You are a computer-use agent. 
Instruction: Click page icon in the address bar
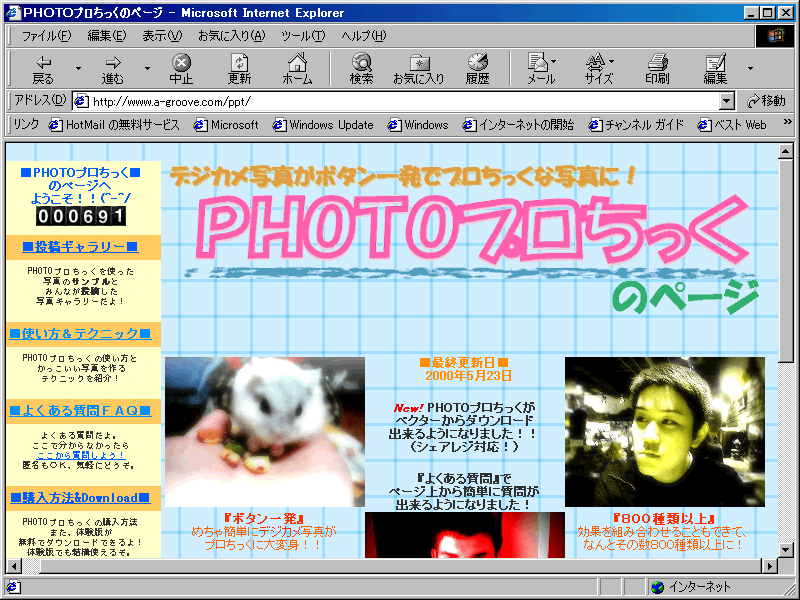[81, 102]
